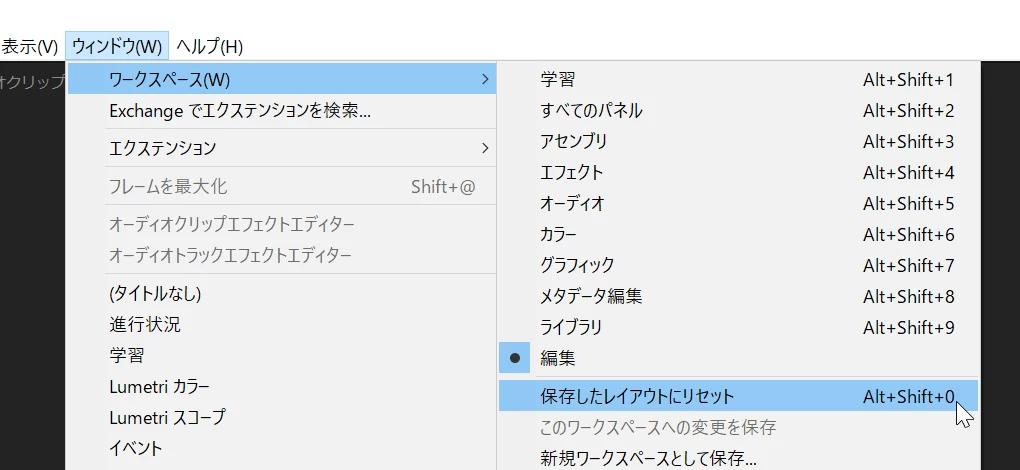Open the イベント panel

(x=282, y=448)
